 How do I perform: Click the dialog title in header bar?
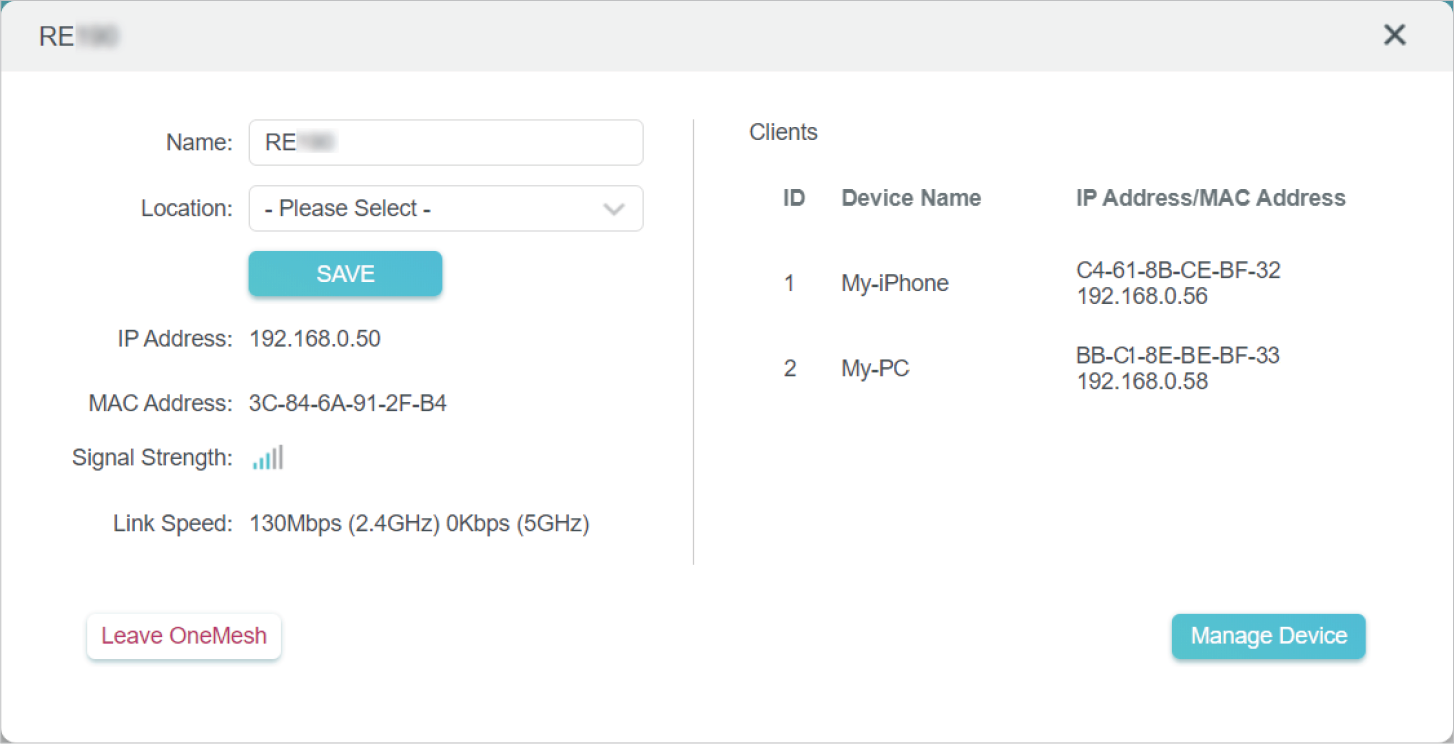coord(79,37)
